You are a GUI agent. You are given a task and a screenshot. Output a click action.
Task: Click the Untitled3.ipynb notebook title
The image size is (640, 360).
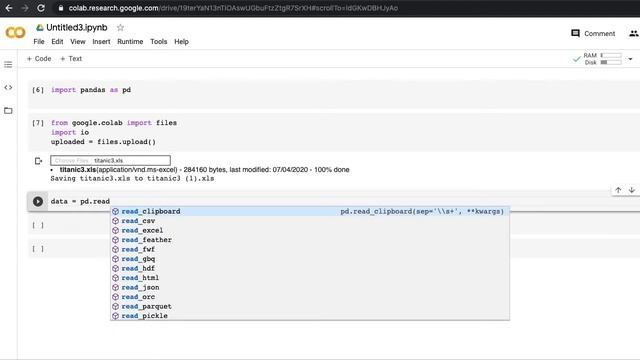[77, 27]
